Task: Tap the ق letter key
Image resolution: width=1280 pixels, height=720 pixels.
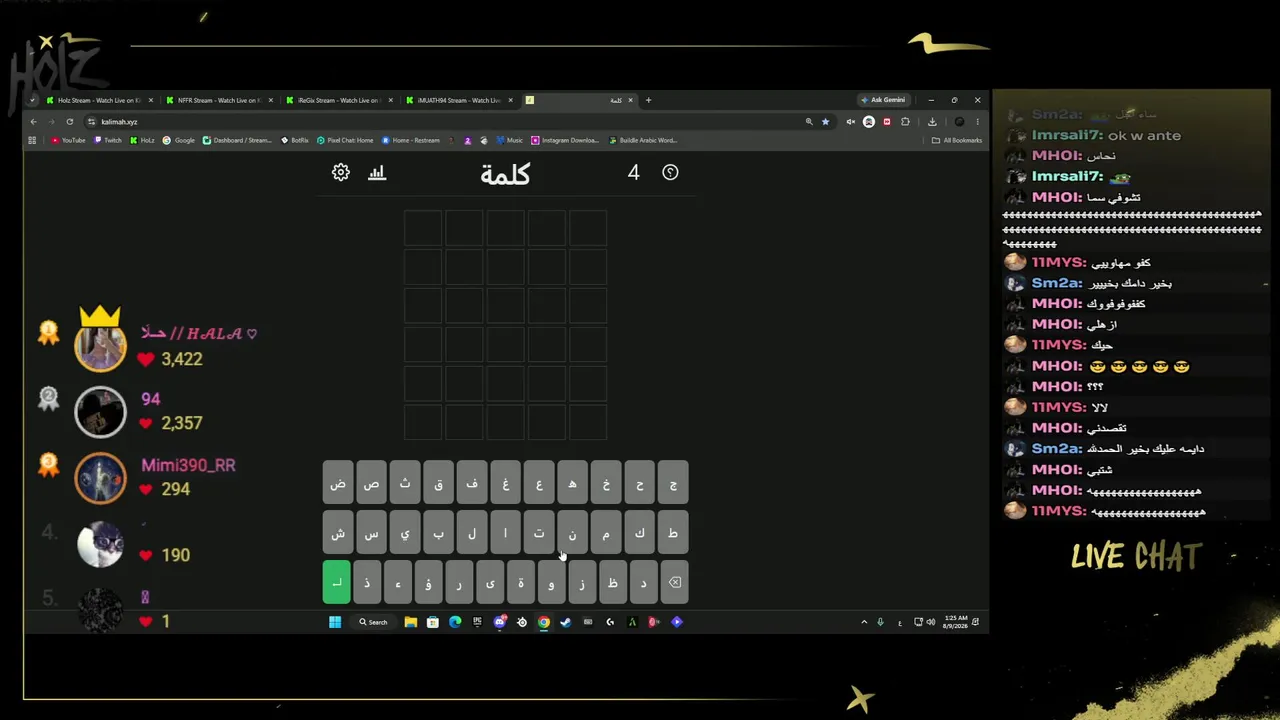Action: (x=438, y=483)
